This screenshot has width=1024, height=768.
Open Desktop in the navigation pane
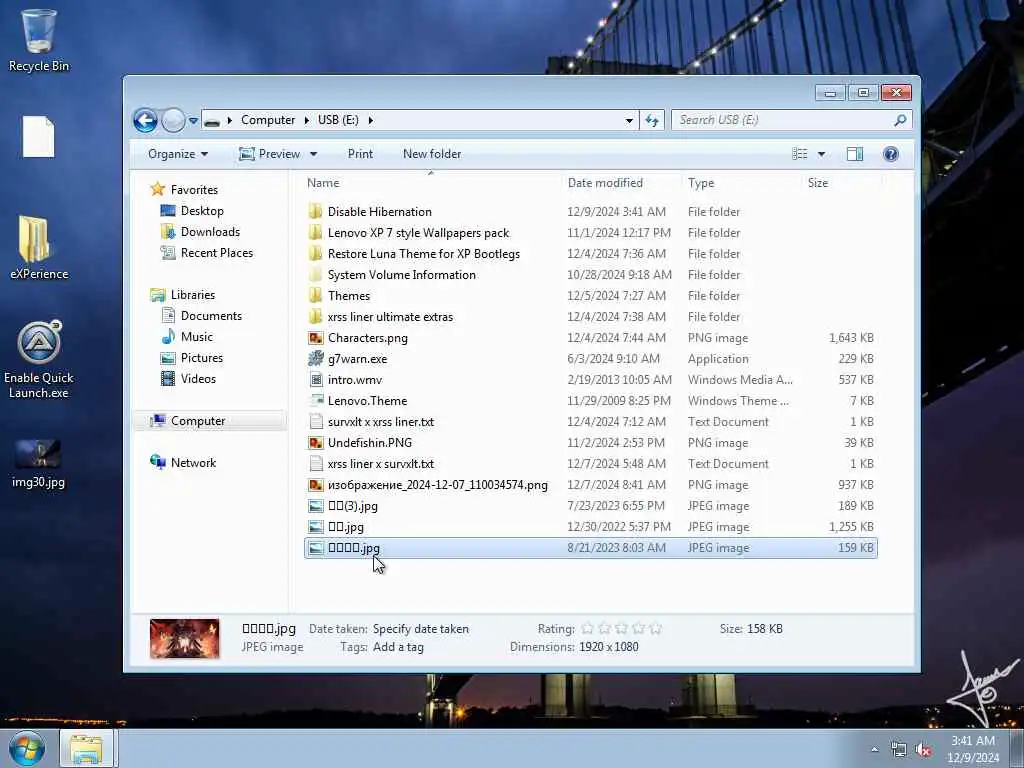pyautogui.click(x=202, y=211)
